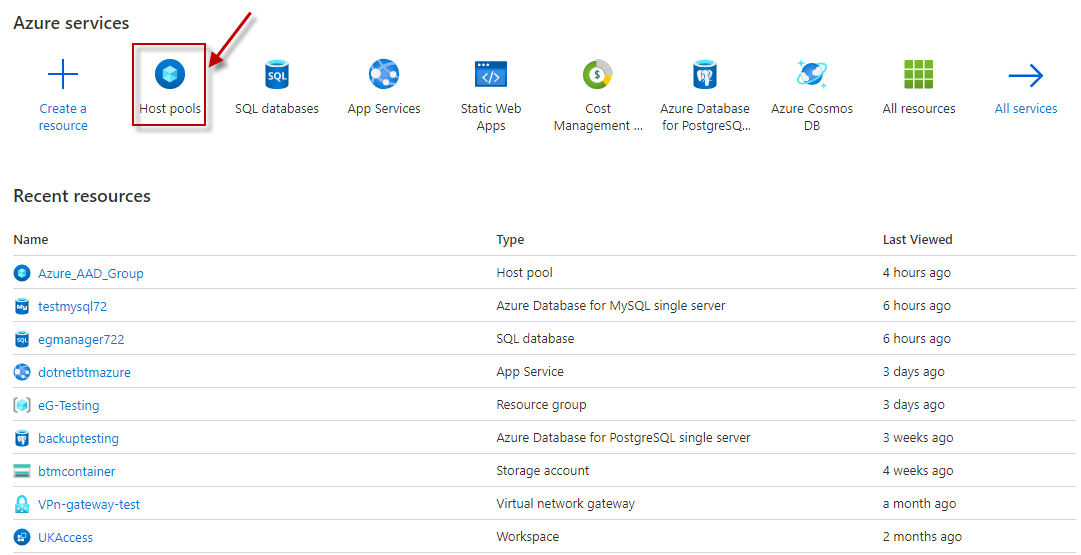The image size is (1081, 555).
Task: Click the All services text link
Action: pyautogui.click(x=1026, y=108)
